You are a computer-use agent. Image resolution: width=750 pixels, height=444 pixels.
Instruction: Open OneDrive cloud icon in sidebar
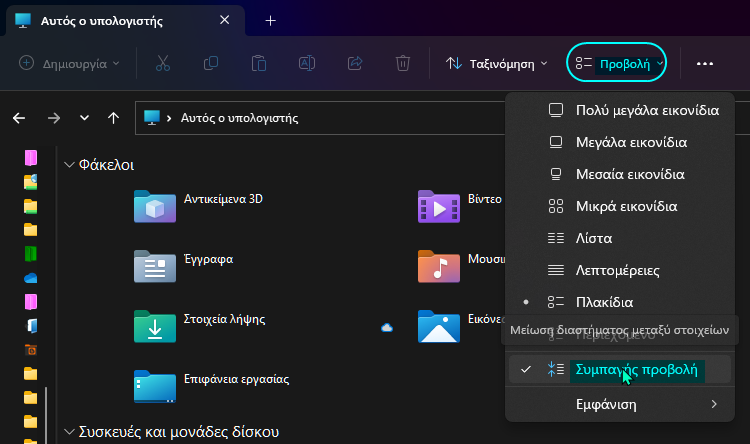[31, 278]
